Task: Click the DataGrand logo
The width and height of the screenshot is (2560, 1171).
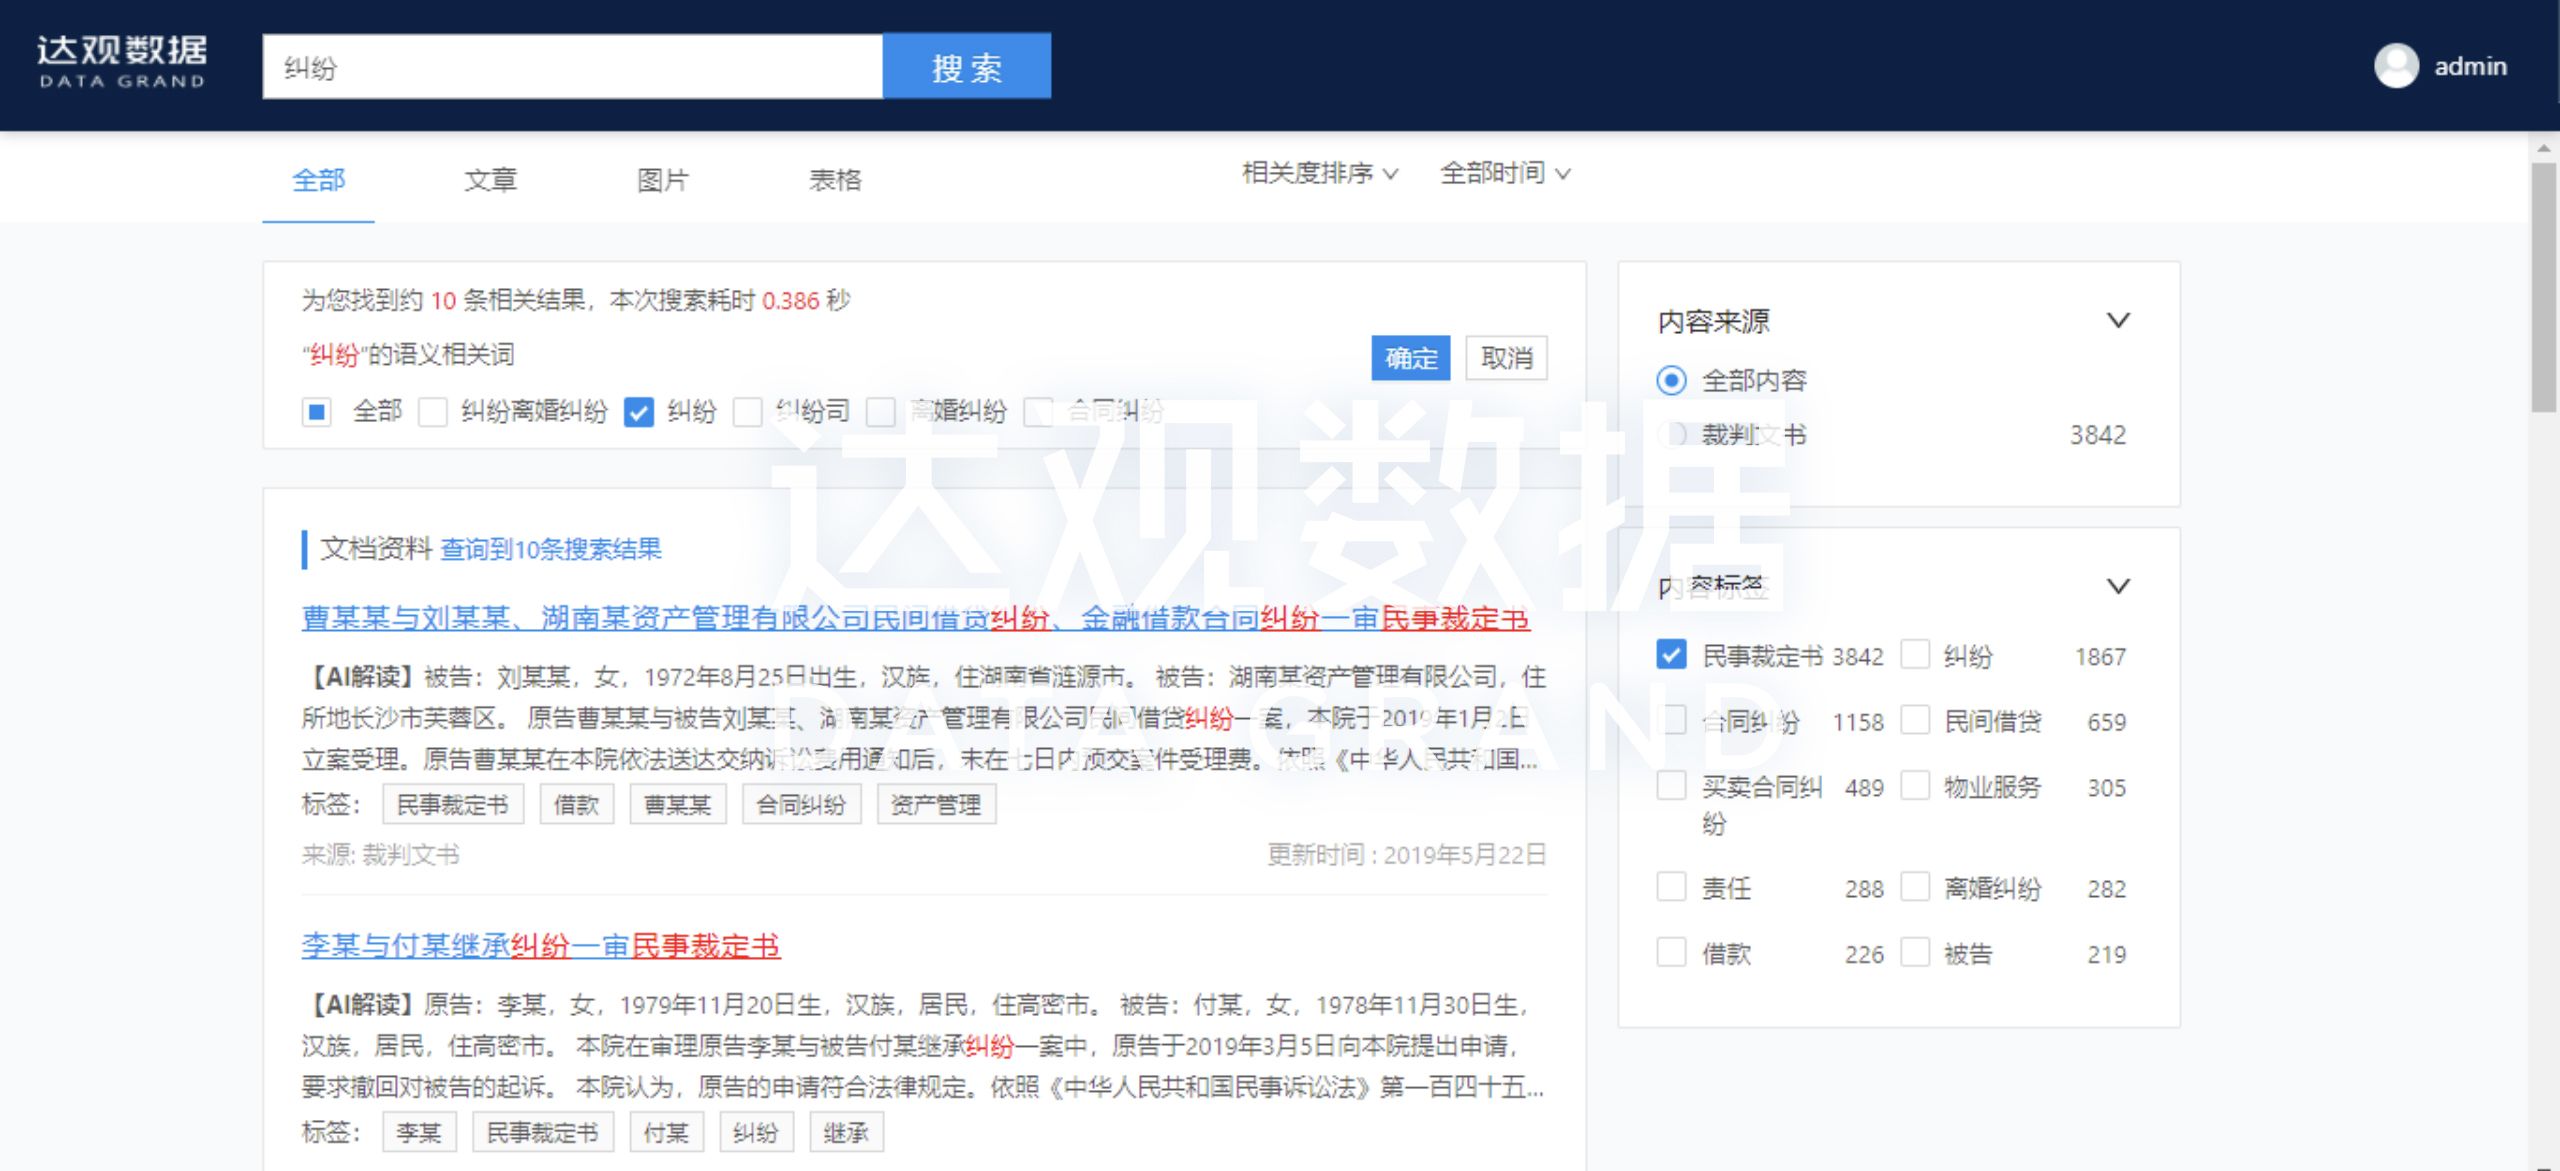Action: point(122,63)
